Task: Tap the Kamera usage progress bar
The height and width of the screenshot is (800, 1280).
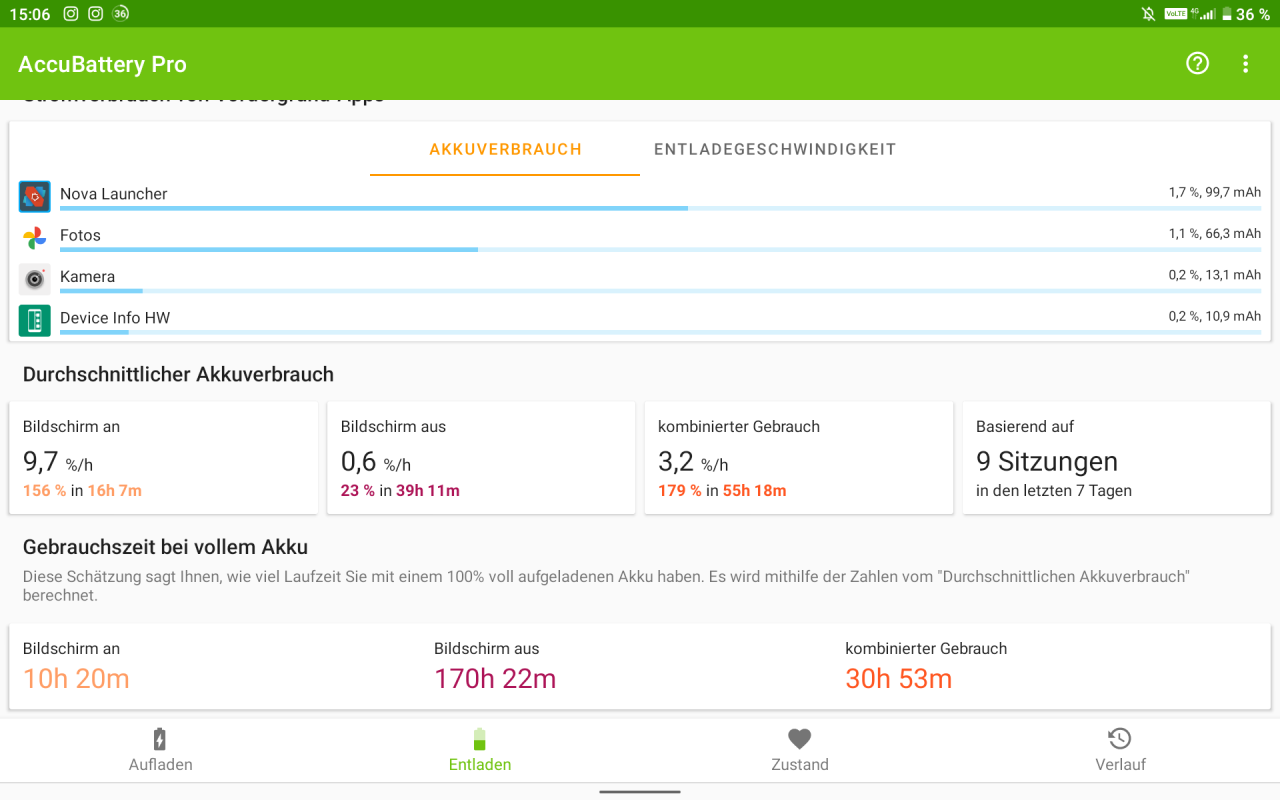Action: (x=660, y=291)
